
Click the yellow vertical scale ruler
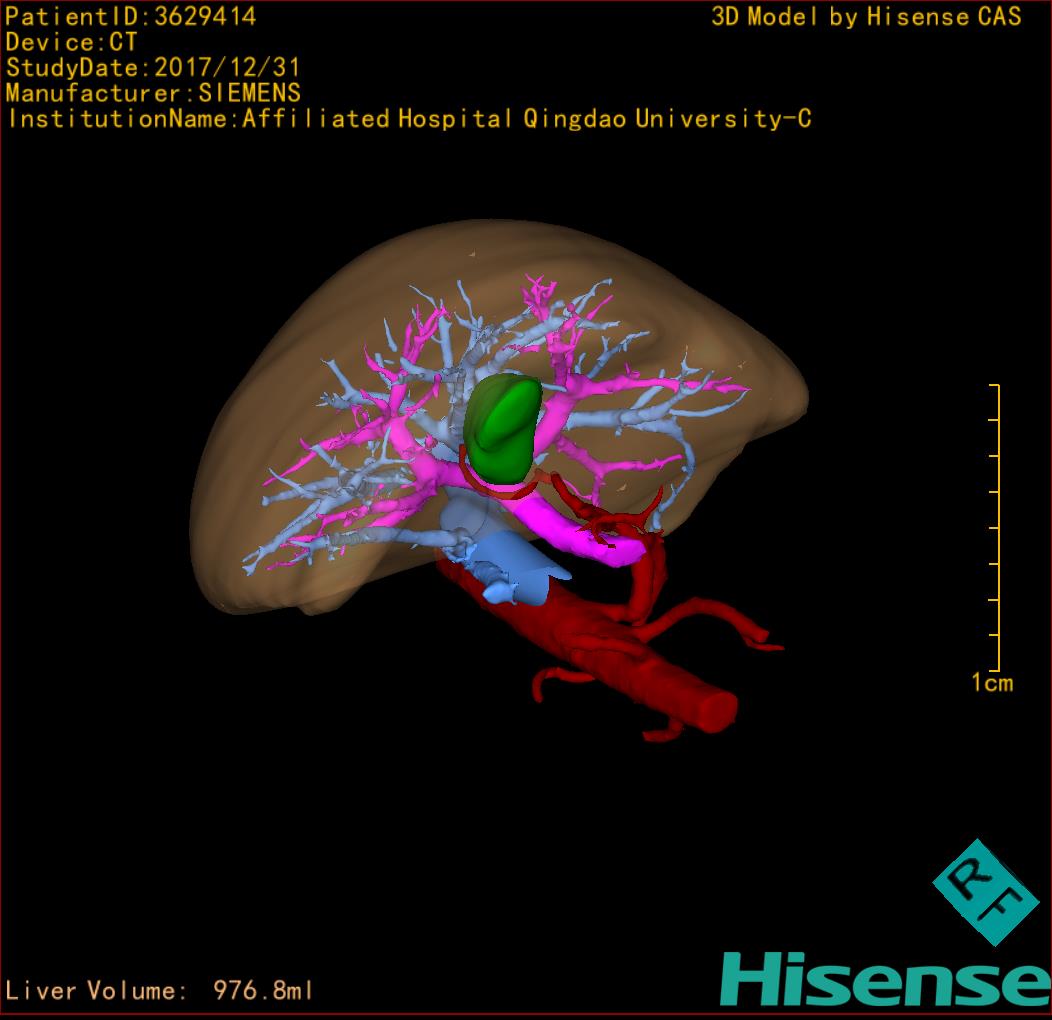coord(997,527)
